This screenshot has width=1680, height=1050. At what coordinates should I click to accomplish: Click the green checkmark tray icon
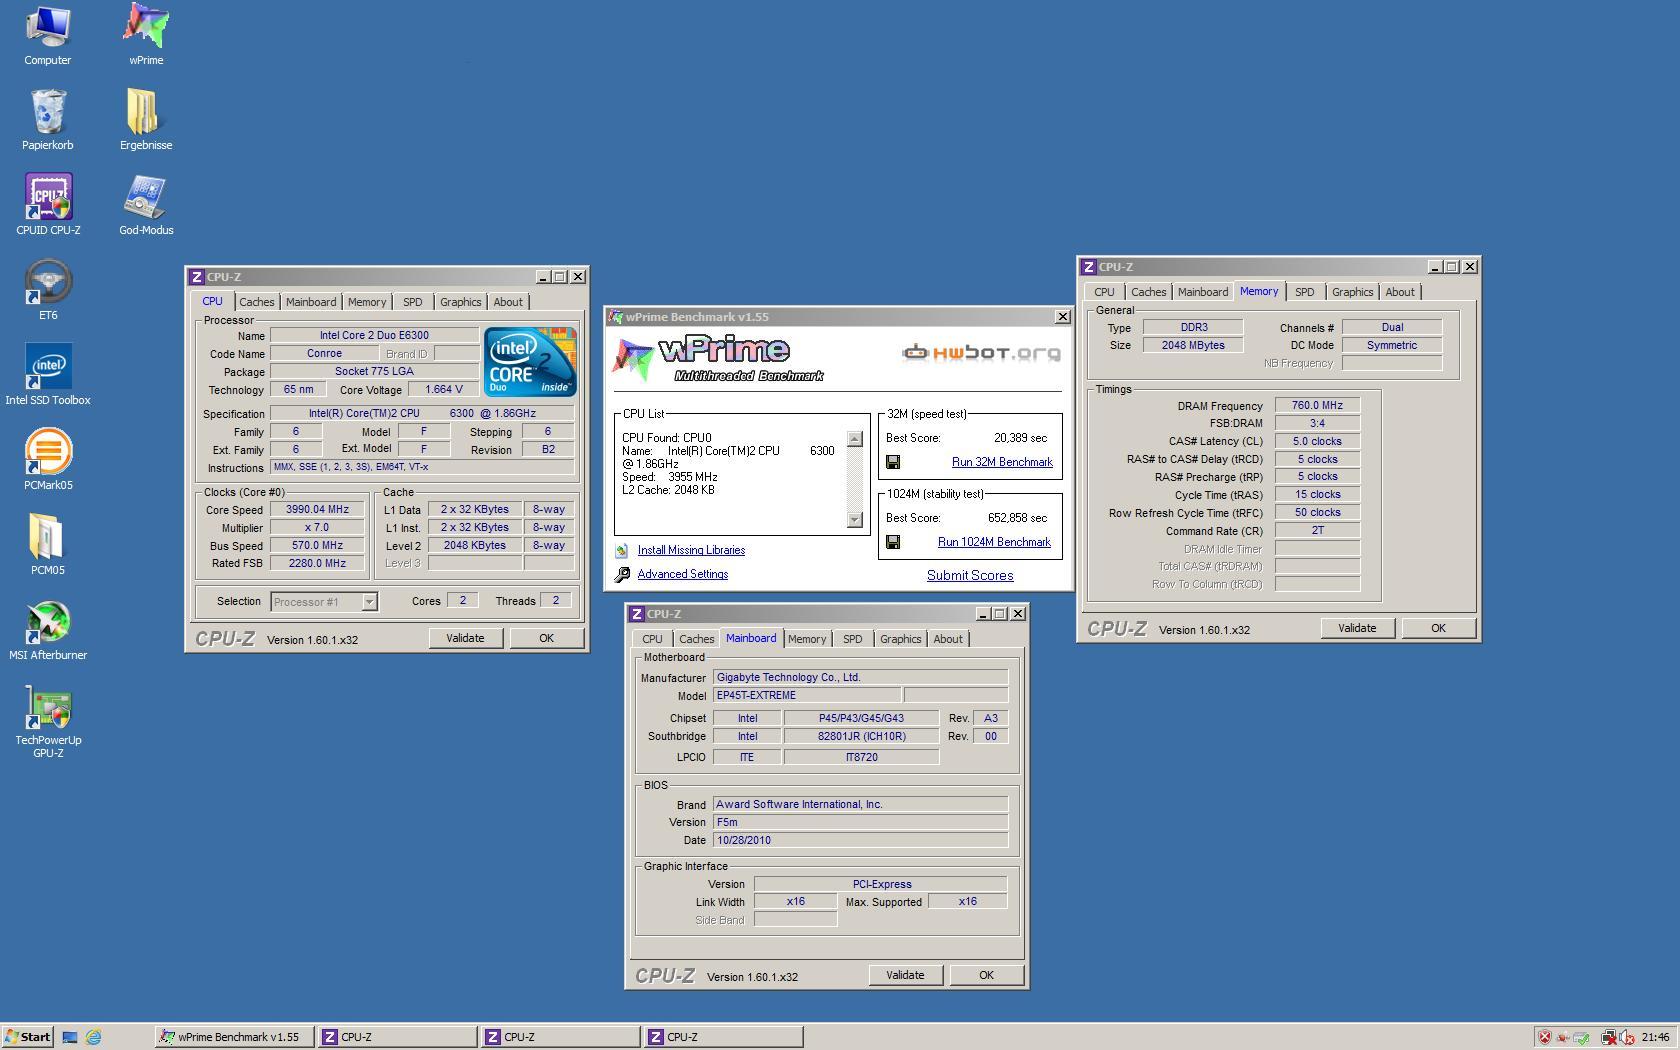click(1582, 1037)
